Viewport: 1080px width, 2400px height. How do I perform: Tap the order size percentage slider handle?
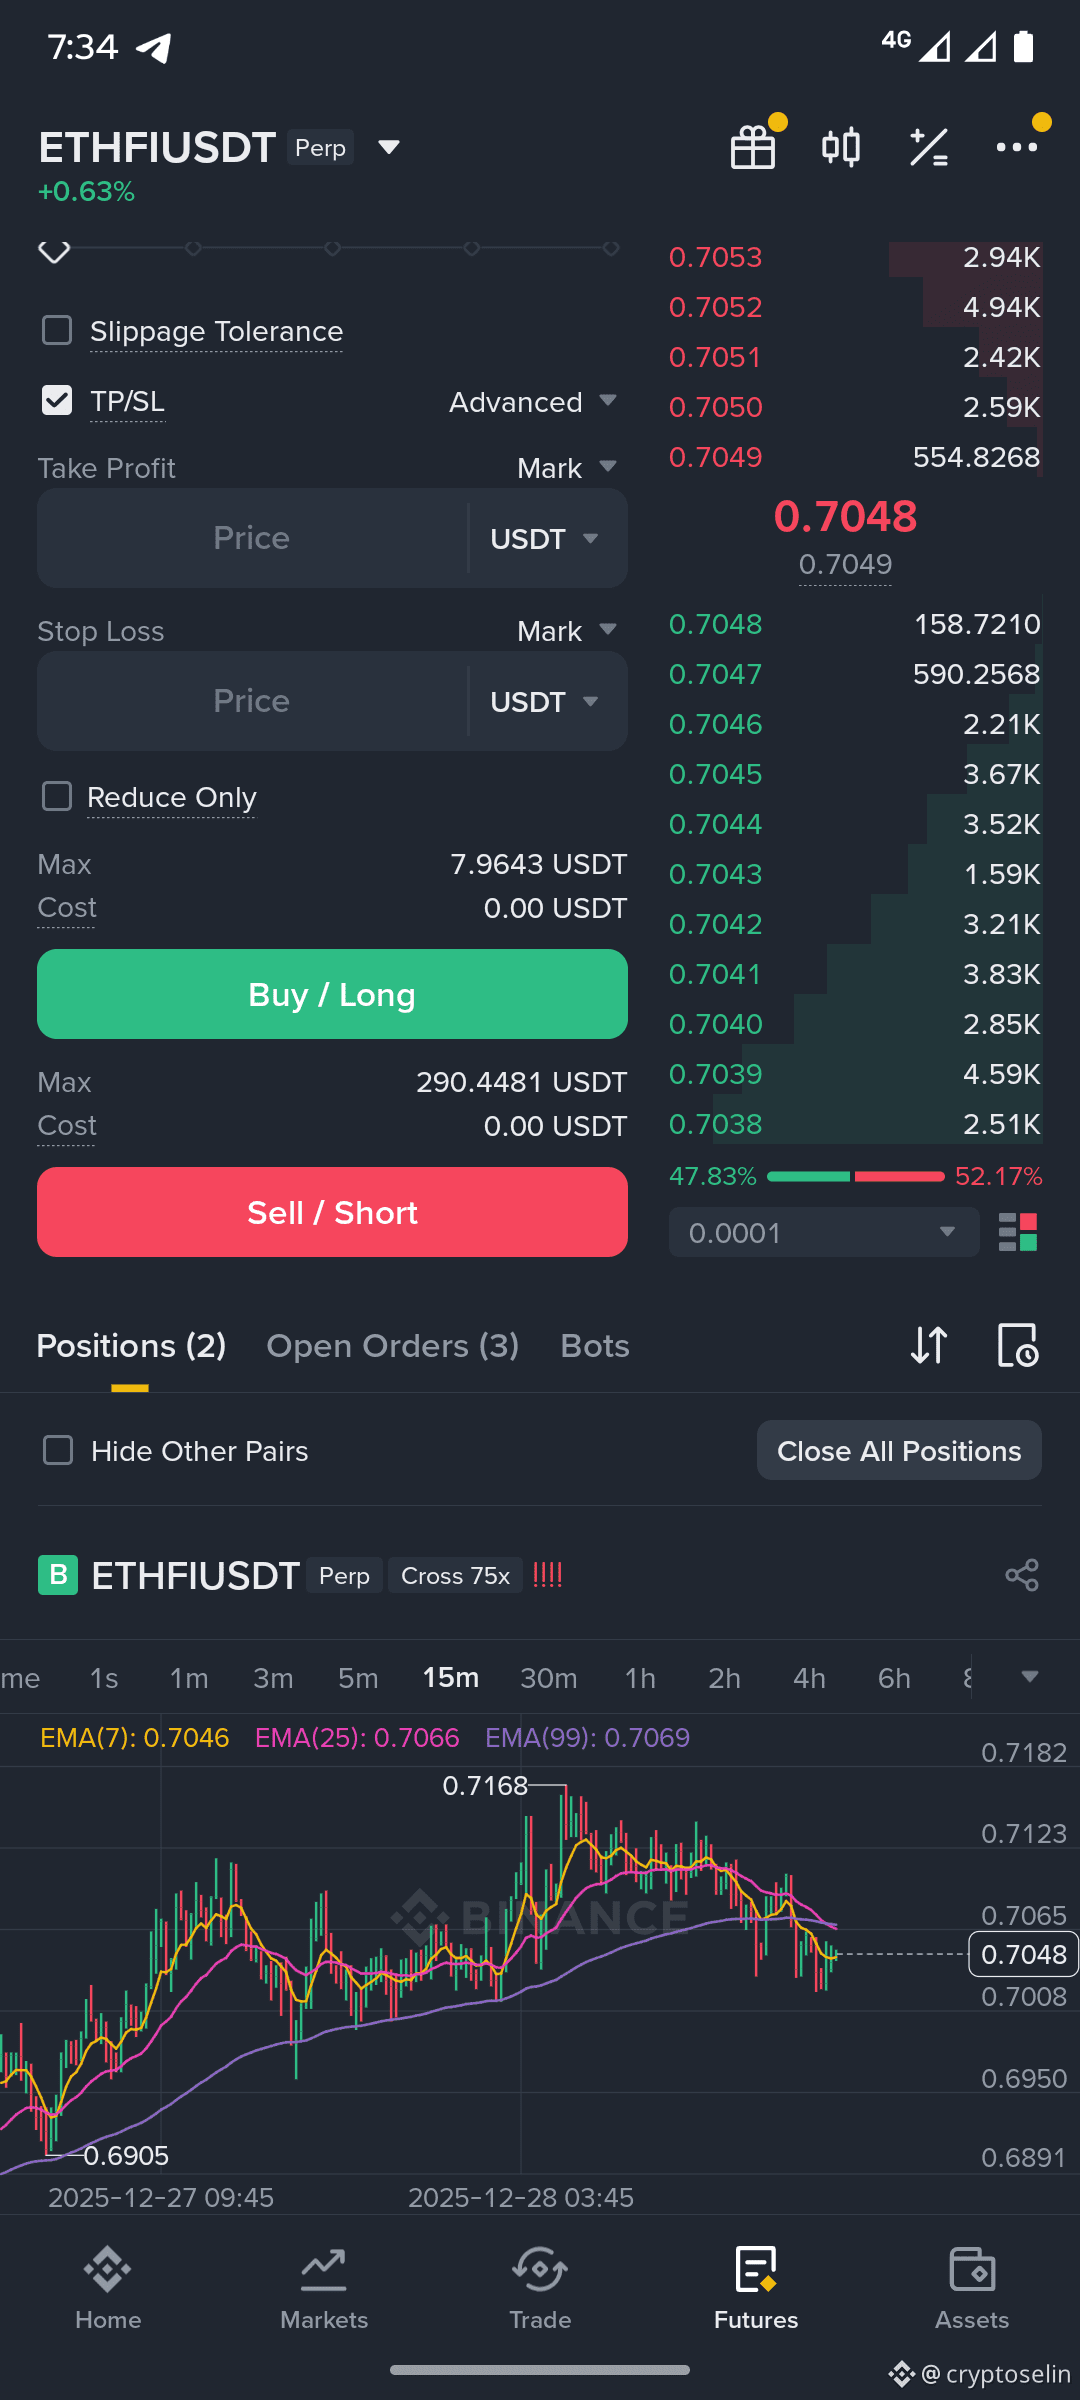pyautogui.click(x=54, y=250)
